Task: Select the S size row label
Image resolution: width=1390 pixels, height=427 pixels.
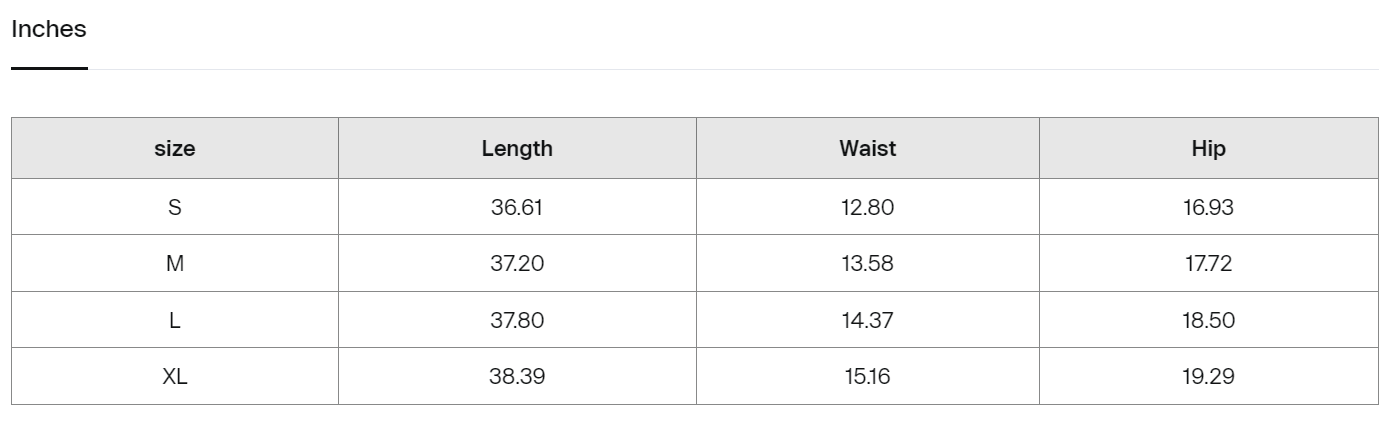Action: pyautogui.click(x=175, y=207)
